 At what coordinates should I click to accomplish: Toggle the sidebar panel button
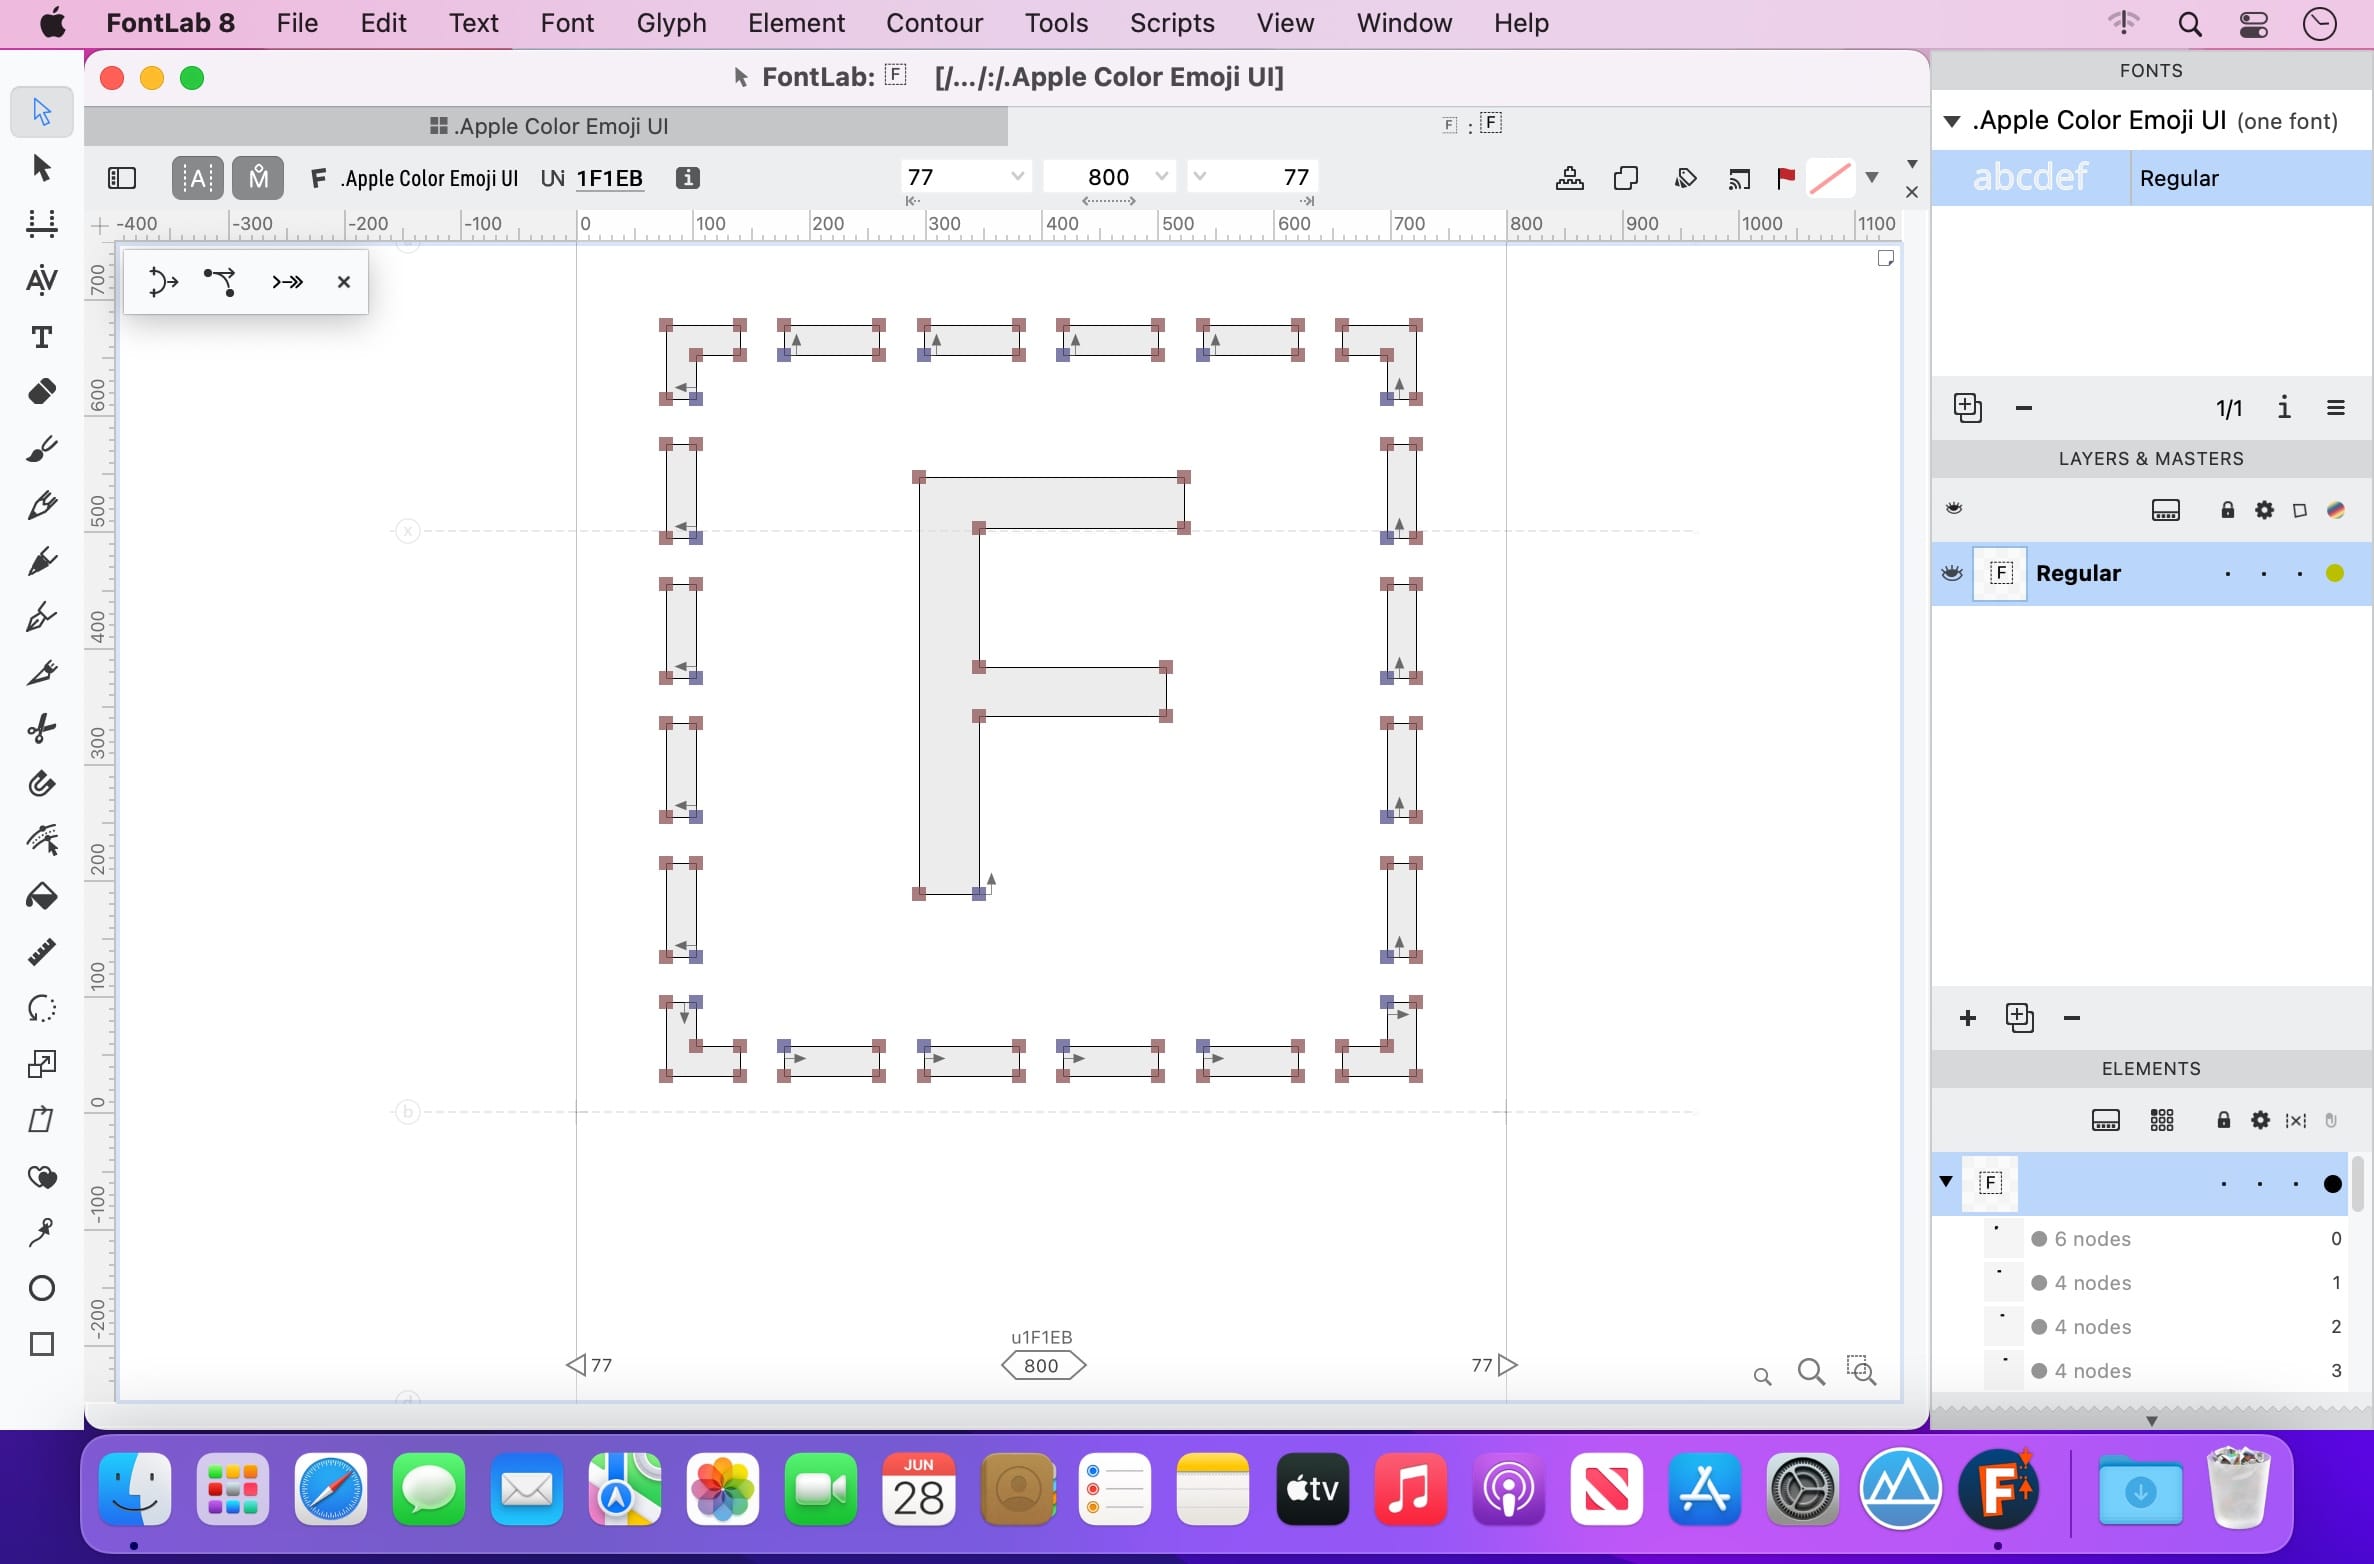tap(121, 178)
